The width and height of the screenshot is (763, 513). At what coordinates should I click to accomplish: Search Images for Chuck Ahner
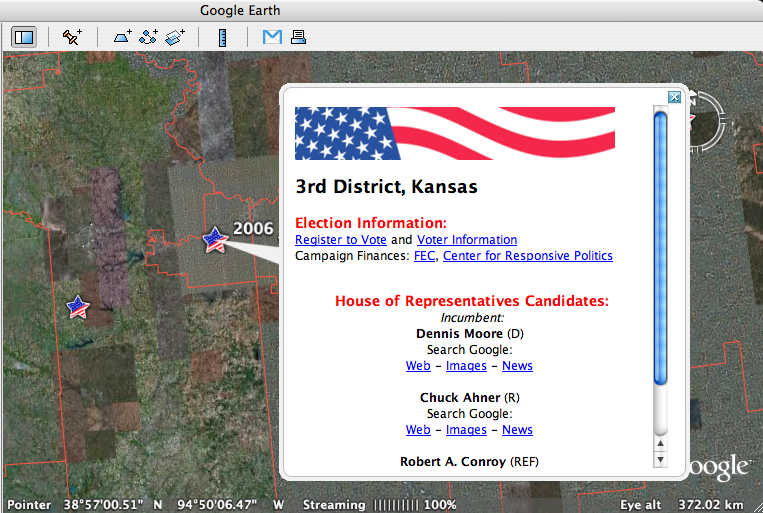(466, 430)
